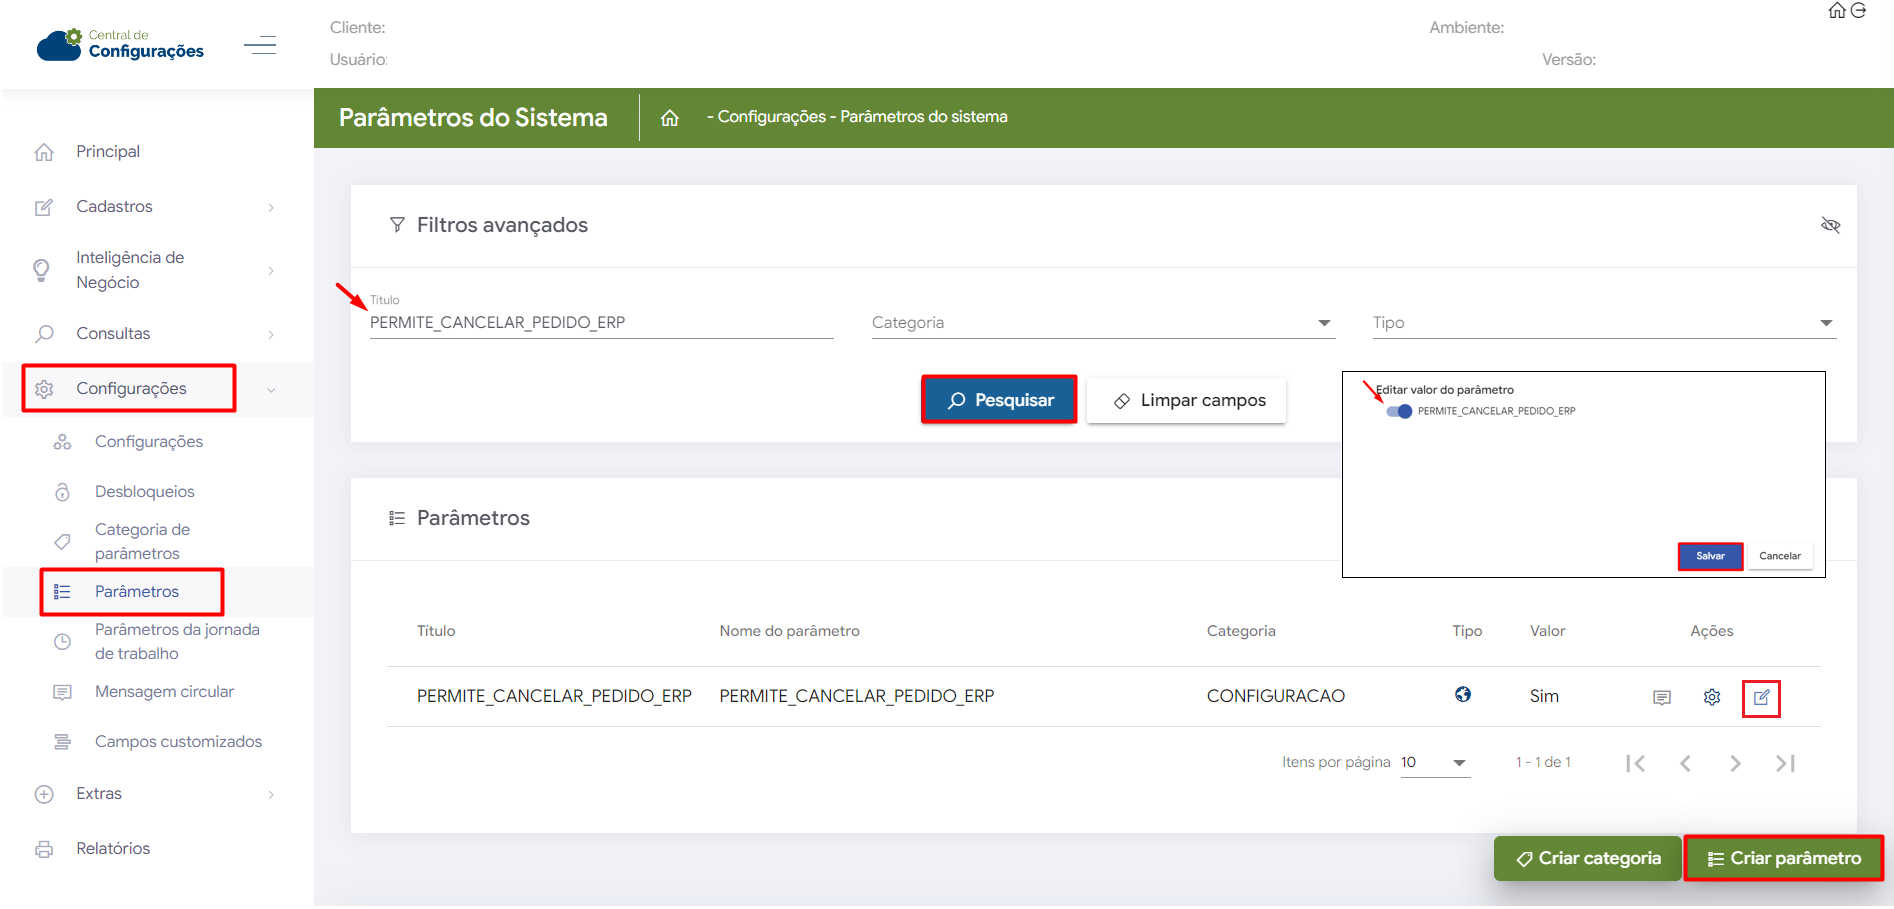Screen dimensions: 1894x909
Task: Click the logout icon at top right
Action: pyautogui.click(x=1859, y=11)
